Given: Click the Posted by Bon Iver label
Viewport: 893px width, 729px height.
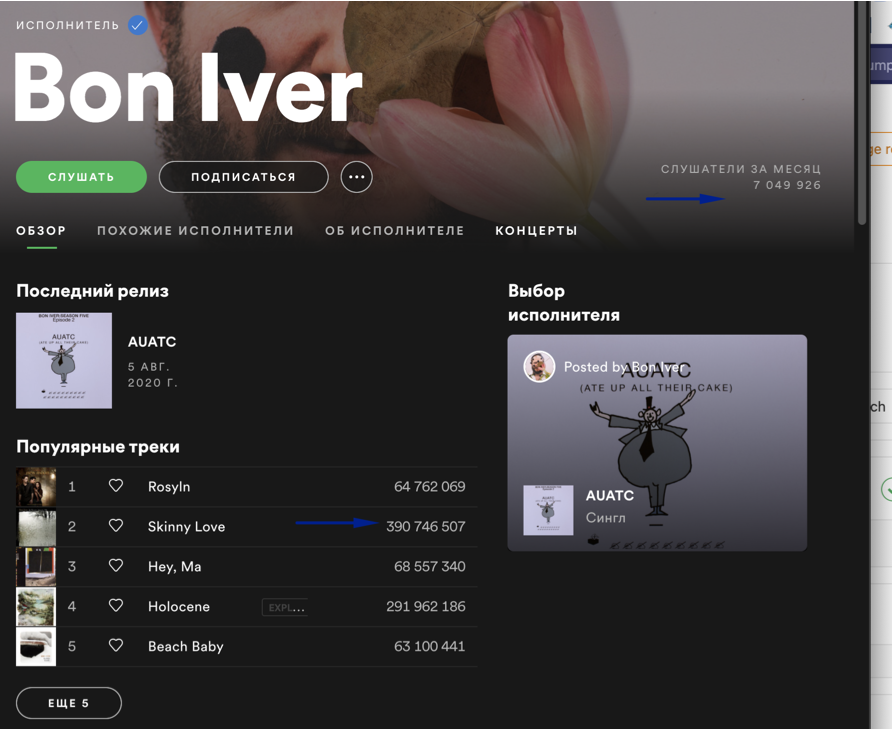Looking at the screenshot, I should coord(624,367).
